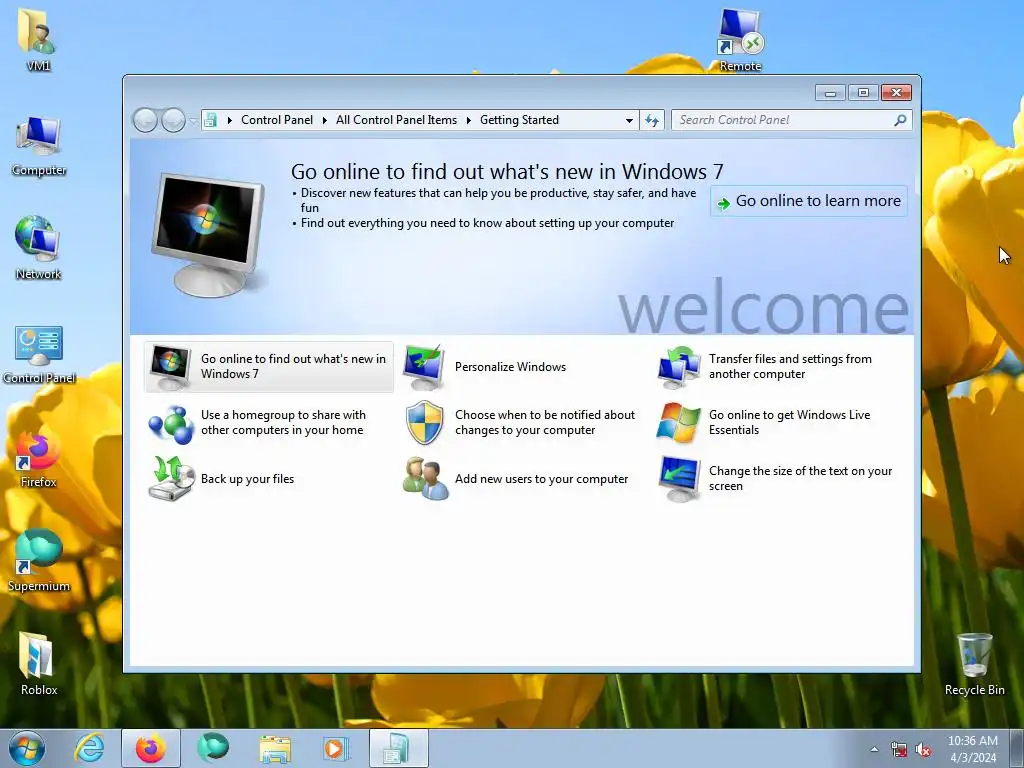Click the search magnifier icon
The image size is (1024, 768).
tap(901, 120)
